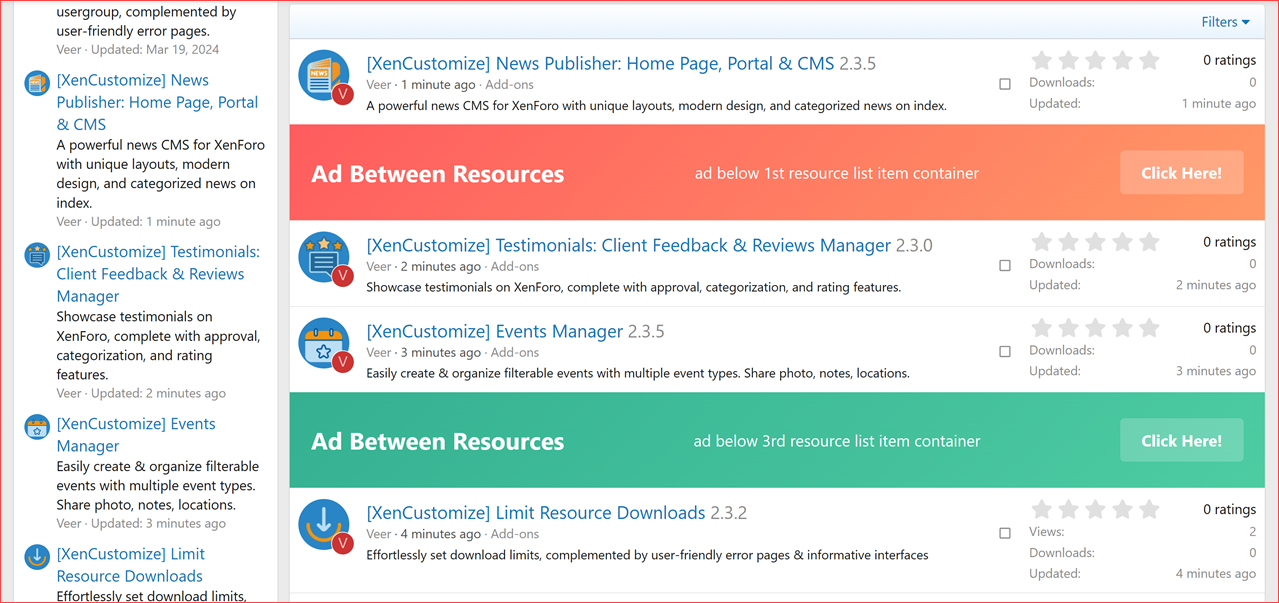Click the fifth rating star for Events Manager
This screenshot has height=603, width=1279.
click(1148, 326)
